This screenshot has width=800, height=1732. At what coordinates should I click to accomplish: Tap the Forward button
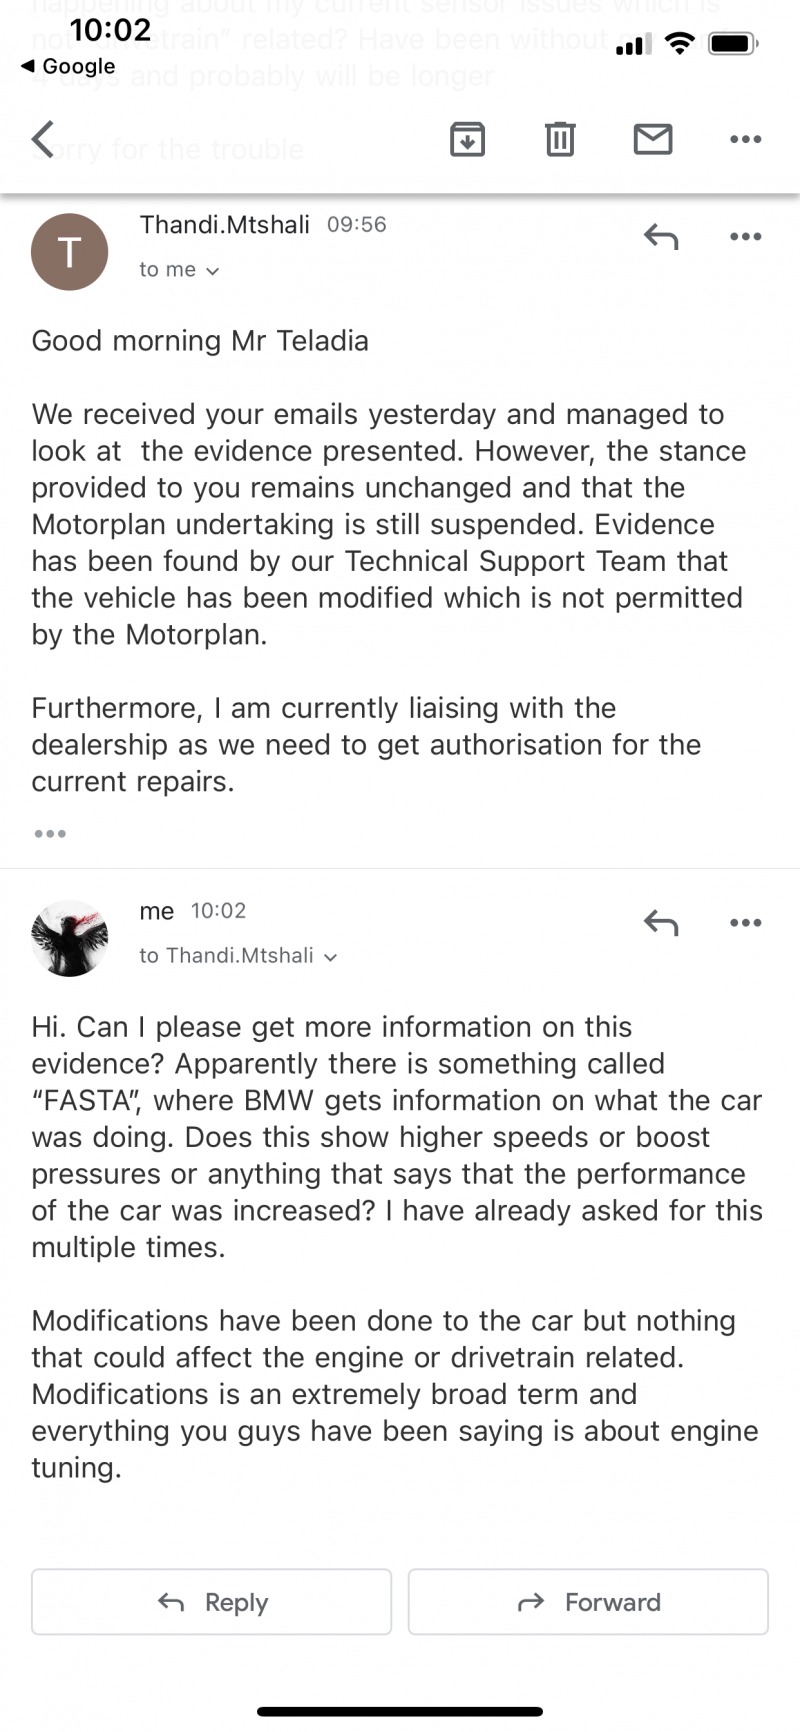click(588, 1602)
